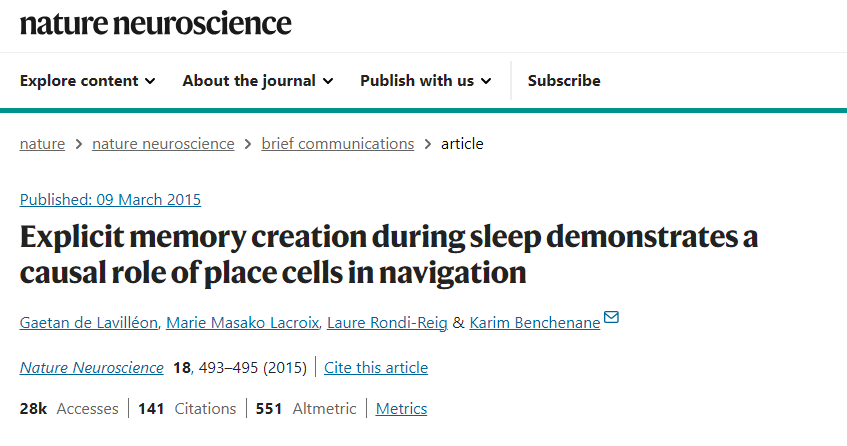
Task: View the article Metrics page
Action: [401, 409]
